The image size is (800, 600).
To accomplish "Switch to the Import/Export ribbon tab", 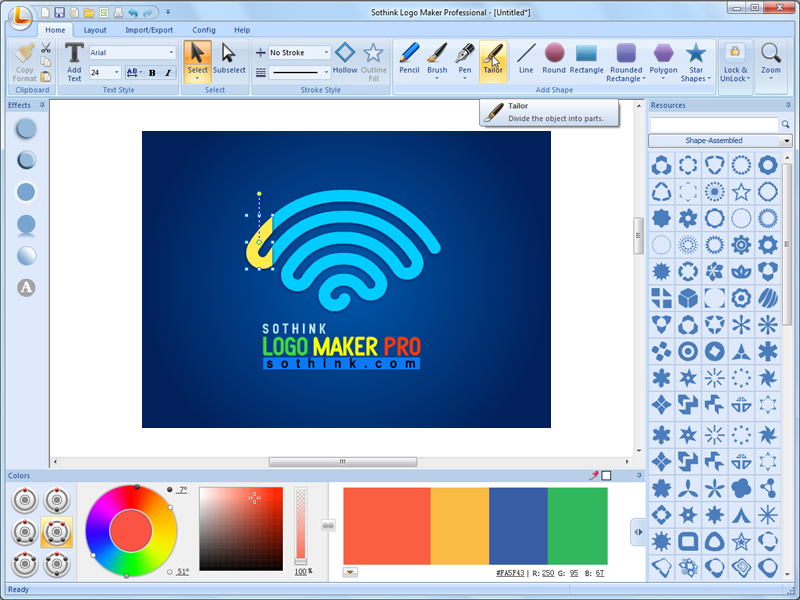I will tap(148, 30).
